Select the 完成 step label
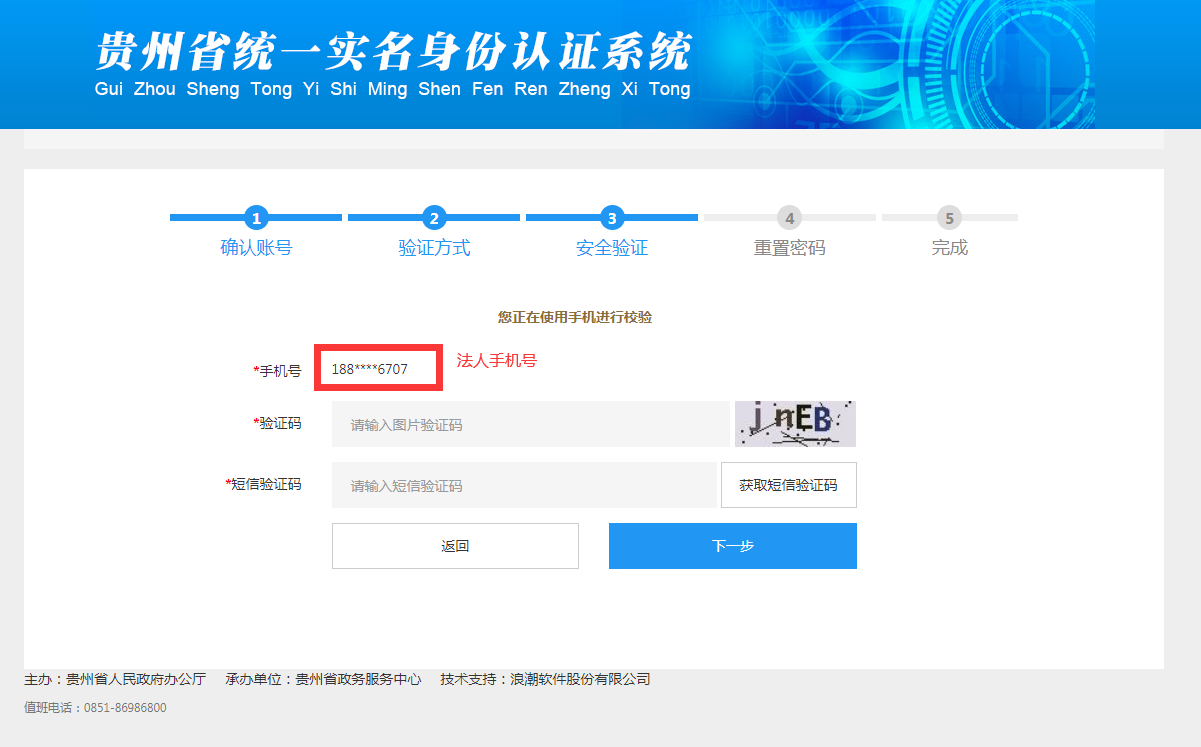This screenshot has height=747, width=1201. tap(949, 248)
